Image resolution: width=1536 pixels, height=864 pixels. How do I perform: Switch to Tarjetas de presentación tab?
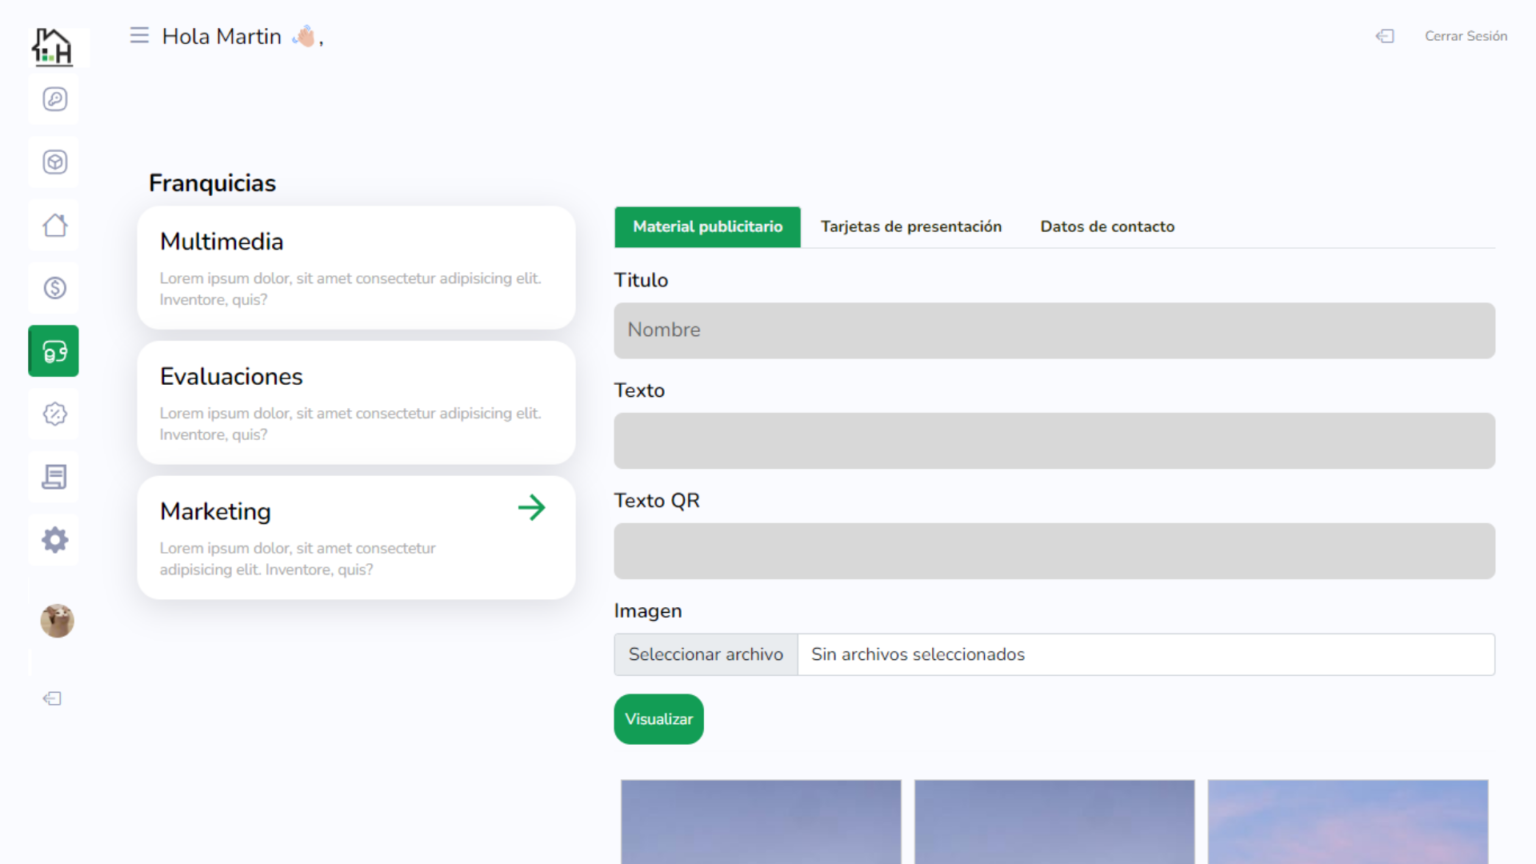pos(911,227)
